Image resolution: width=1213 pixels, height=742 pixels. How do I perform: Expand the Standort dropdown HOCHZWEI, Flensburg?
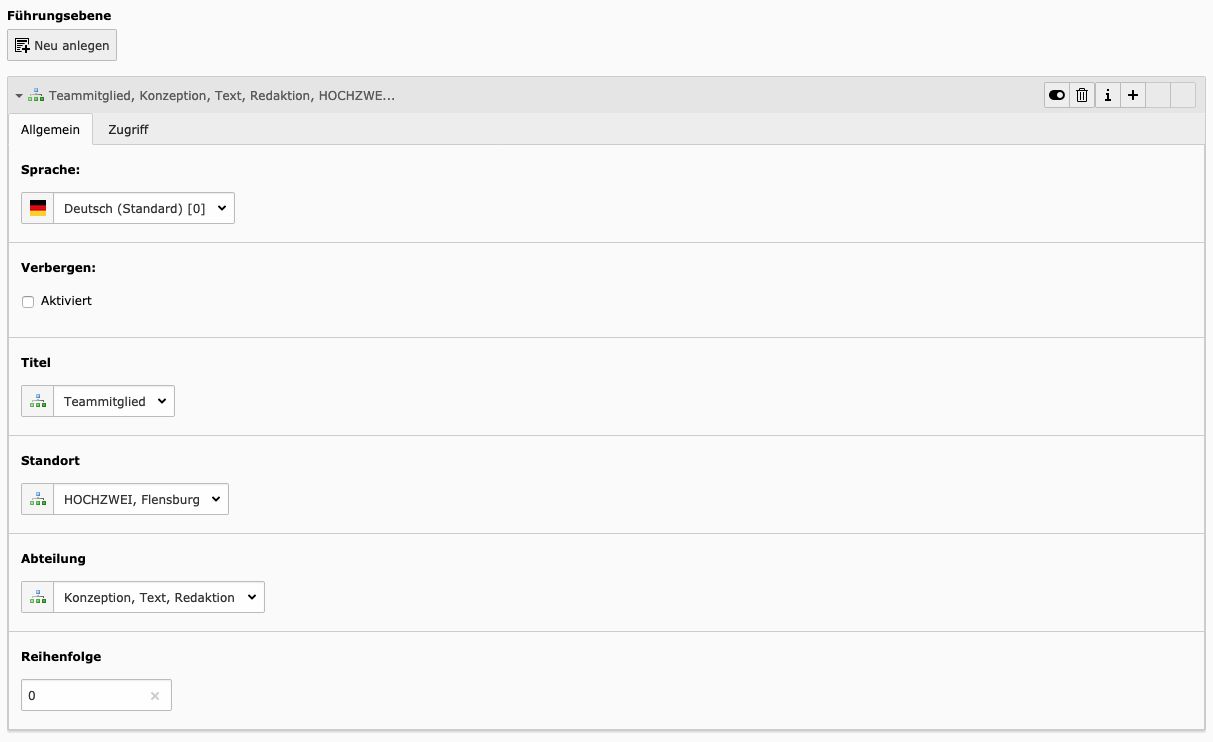pyautogui.click(x=140, y=499)
